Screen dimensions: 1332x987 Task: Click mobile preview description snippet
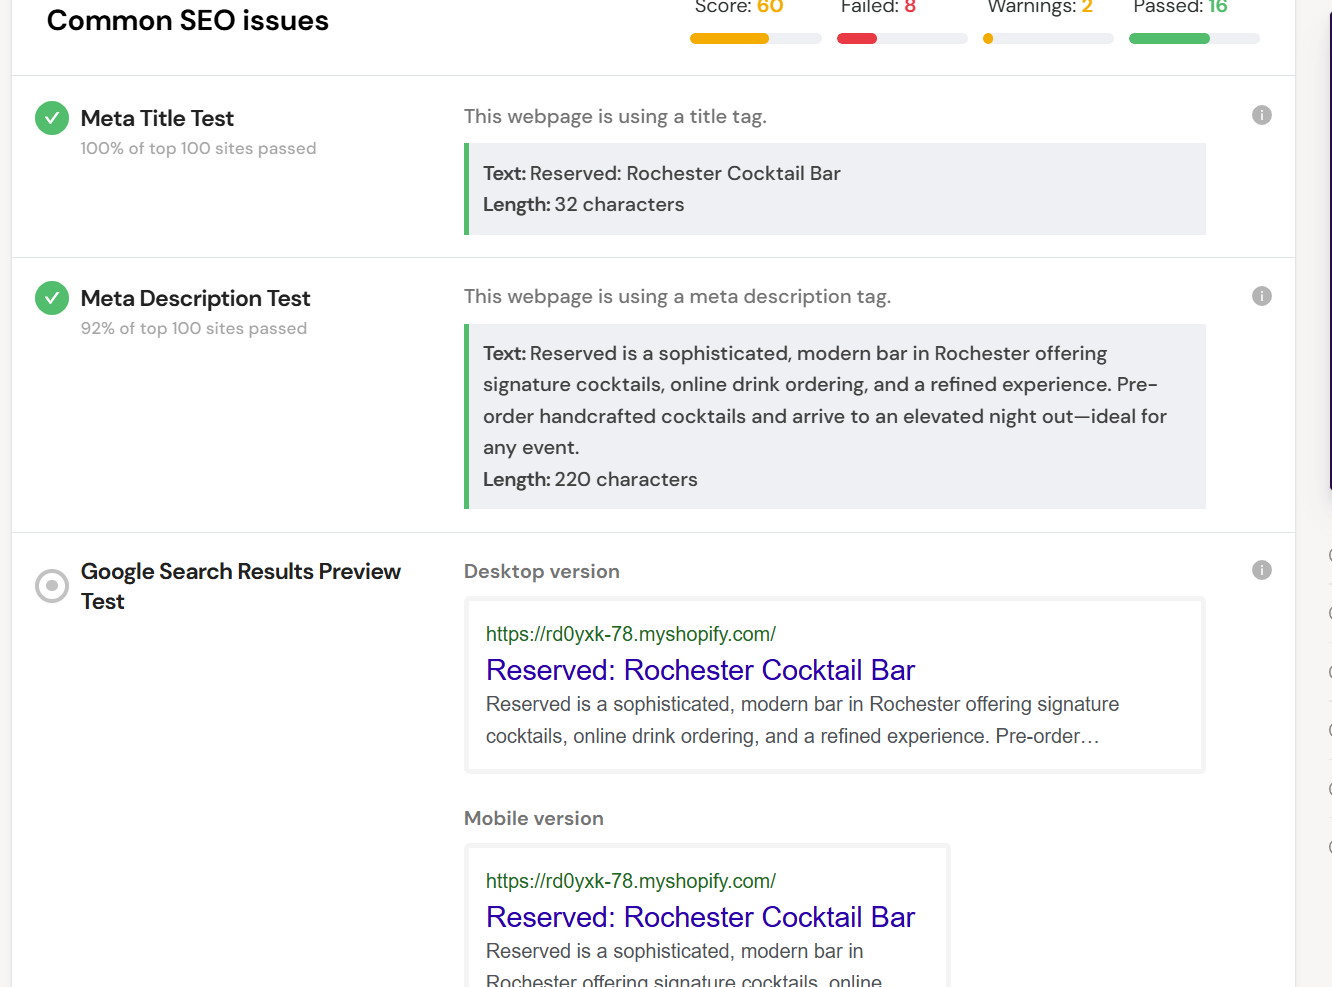(x=684, y=964)
